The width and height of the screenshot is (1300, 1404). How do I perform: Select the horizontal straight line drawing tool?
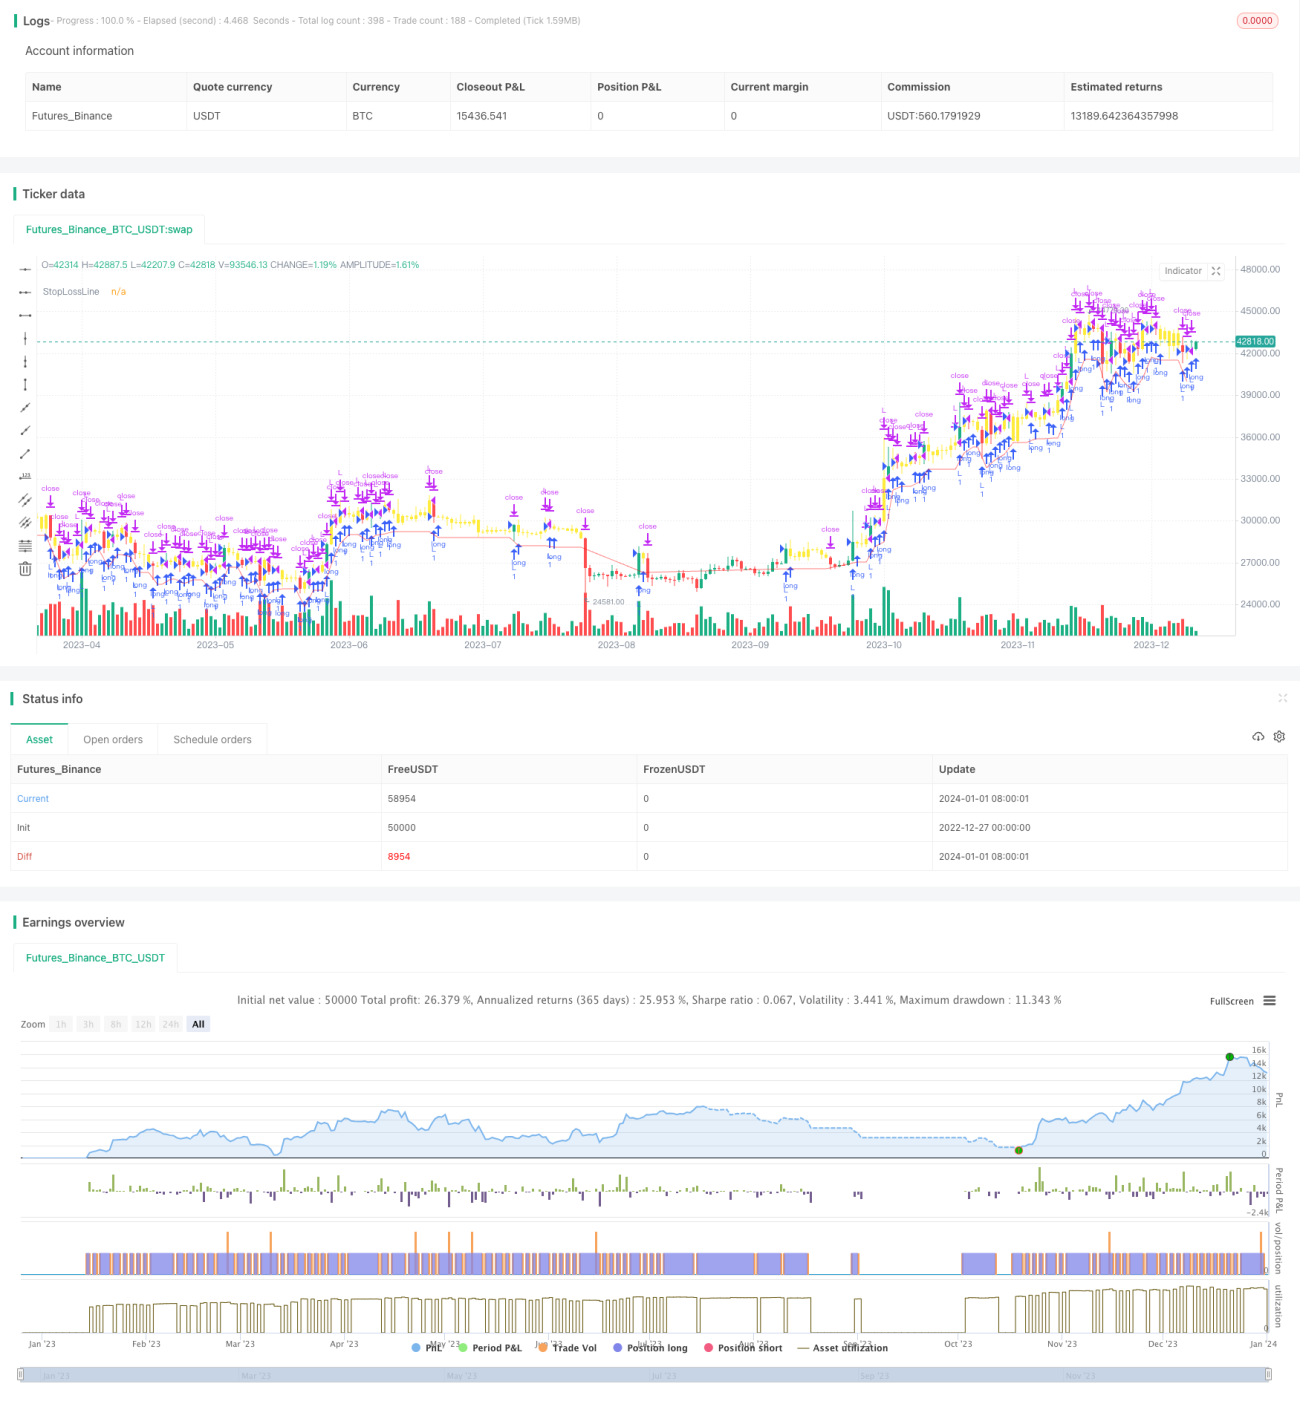[x=25, y=269]
